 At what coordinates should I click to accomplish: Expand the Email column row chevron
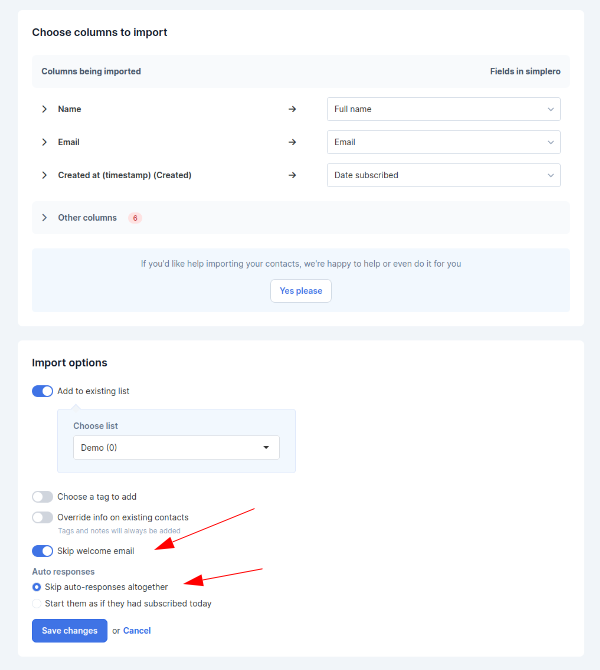pos(44,142)
